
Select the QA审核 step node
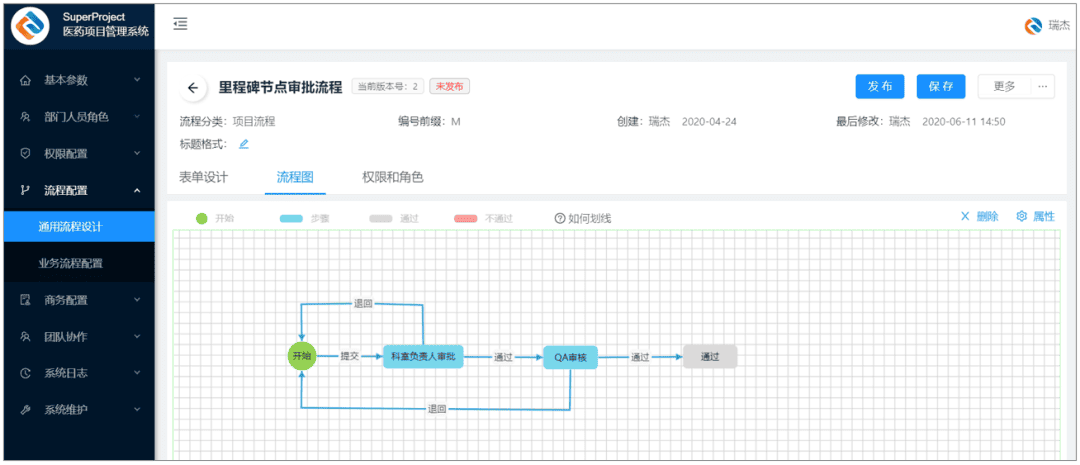pyautogui.click(x=570, y=357)
